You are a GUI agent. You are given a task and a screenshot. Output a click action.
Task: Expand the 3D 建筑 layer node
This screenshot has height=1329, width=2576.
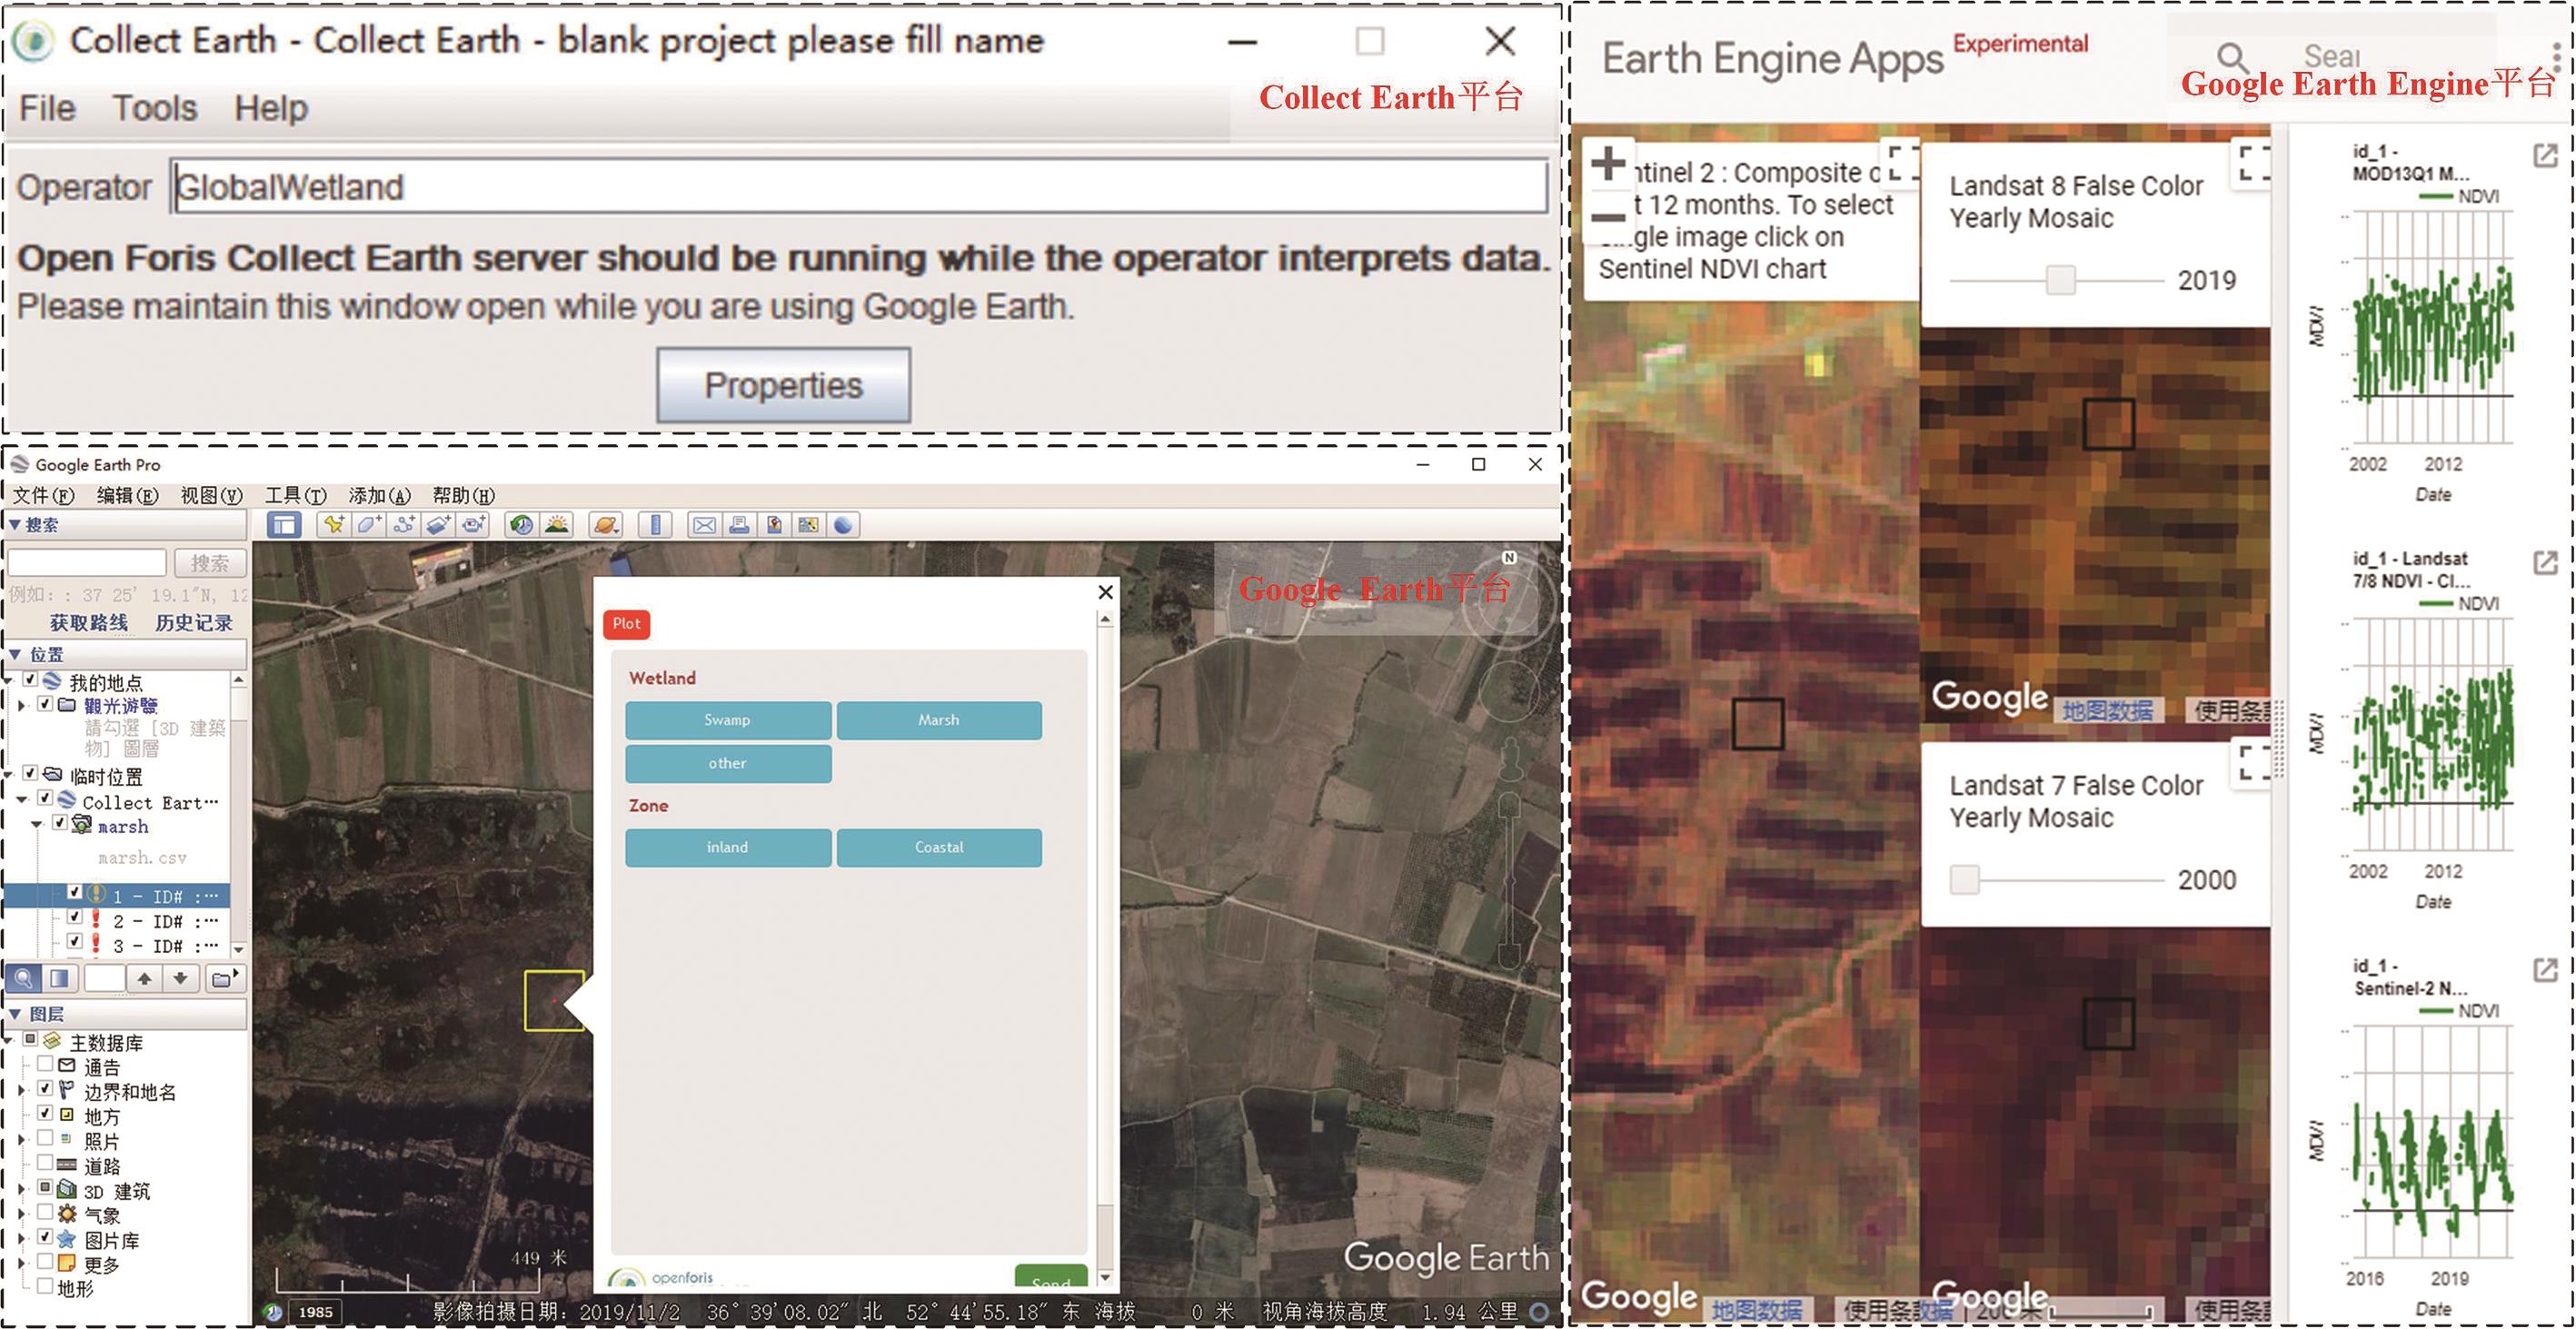(x=22, y=1190)
